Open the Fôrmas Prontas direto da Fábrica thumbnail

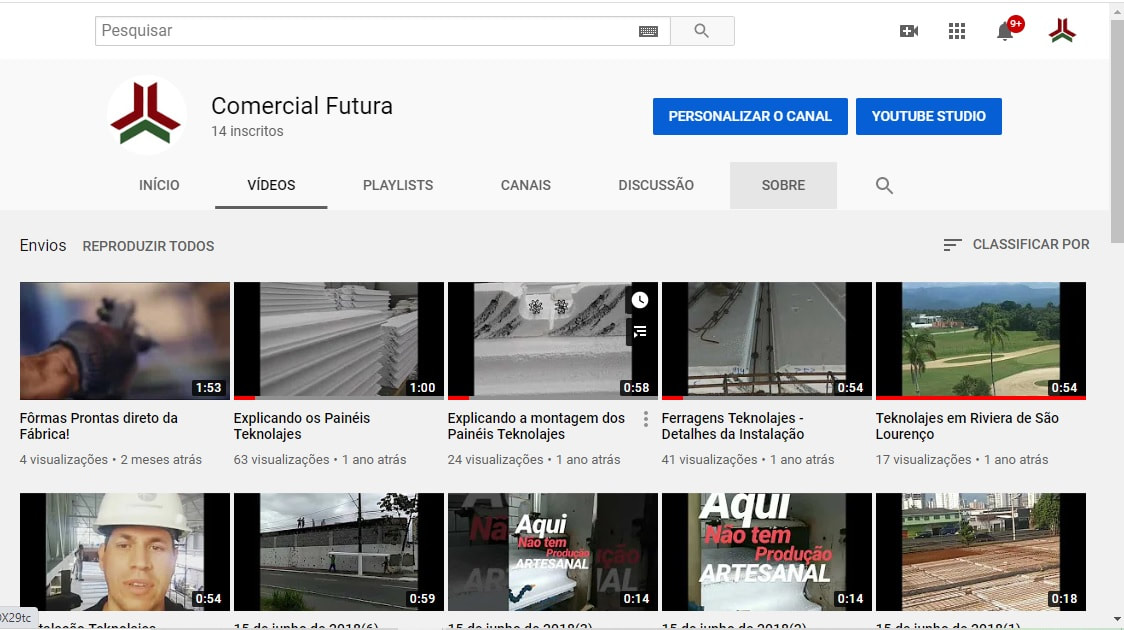tap(125, 340)
